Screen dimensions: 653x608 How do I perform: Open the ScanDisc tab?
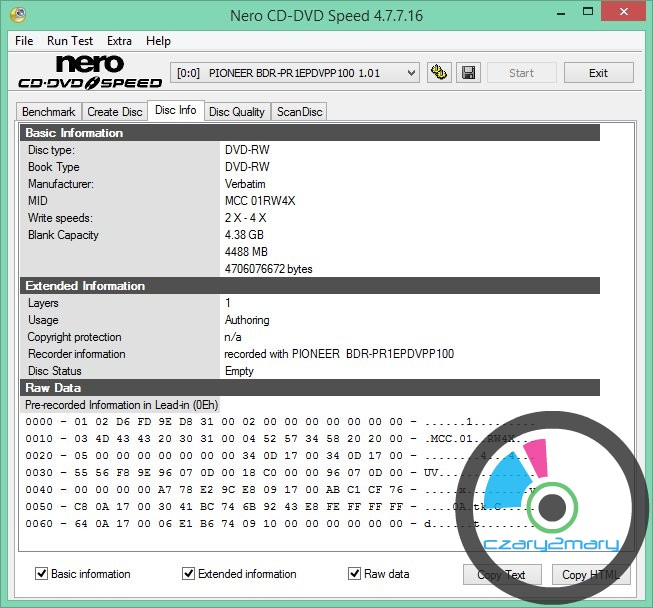pos(299,112)
